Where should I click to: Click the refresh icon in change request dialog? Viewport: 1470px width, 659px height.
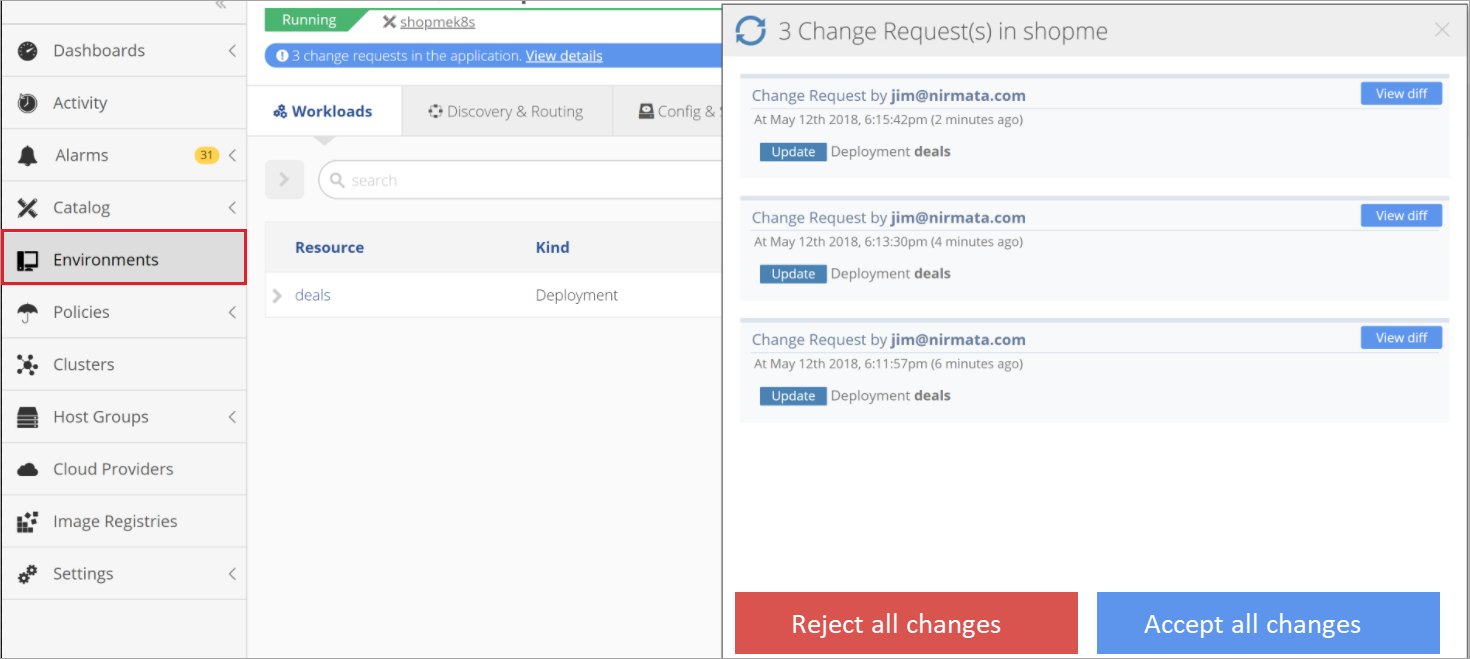click(750, 31)
